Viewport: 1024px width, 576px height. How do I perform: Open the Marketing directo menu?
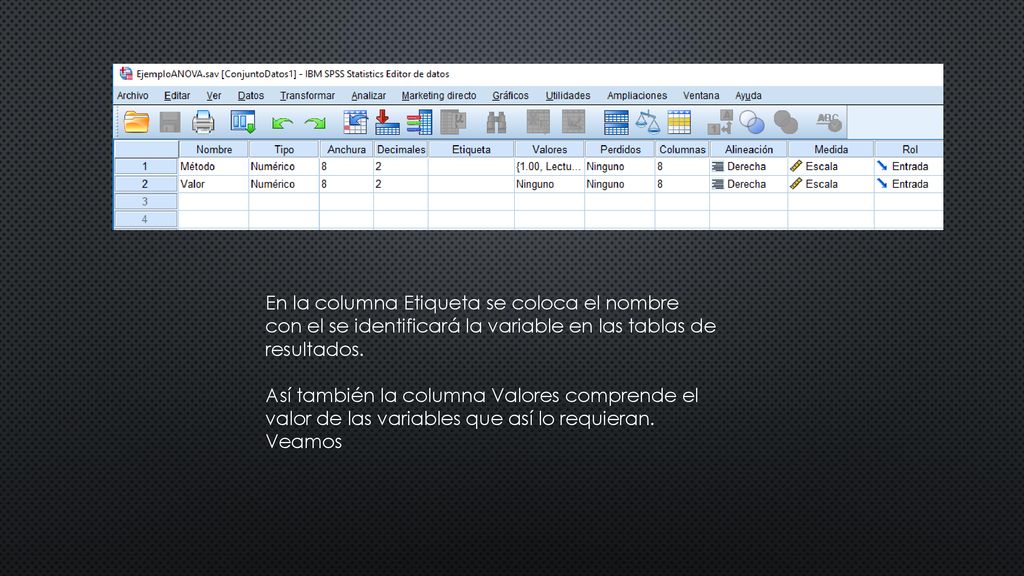pyautogui.click(x=439, y=95)
